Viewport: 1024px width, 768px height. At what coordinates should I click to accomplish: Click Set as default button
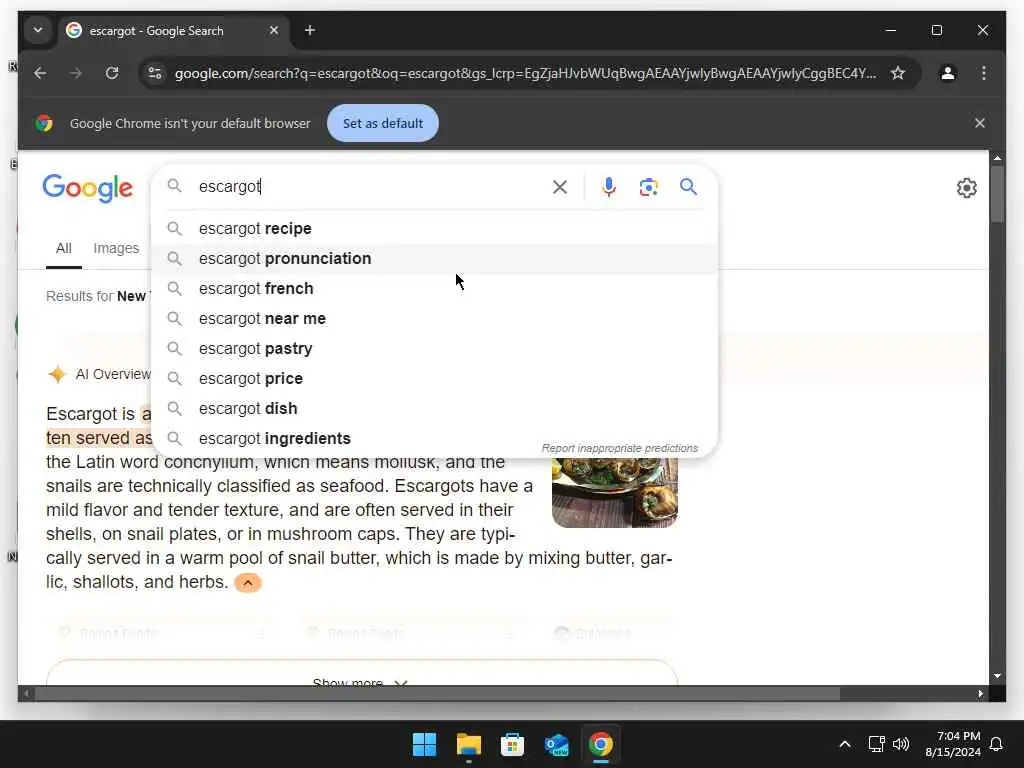click(383, 123)
